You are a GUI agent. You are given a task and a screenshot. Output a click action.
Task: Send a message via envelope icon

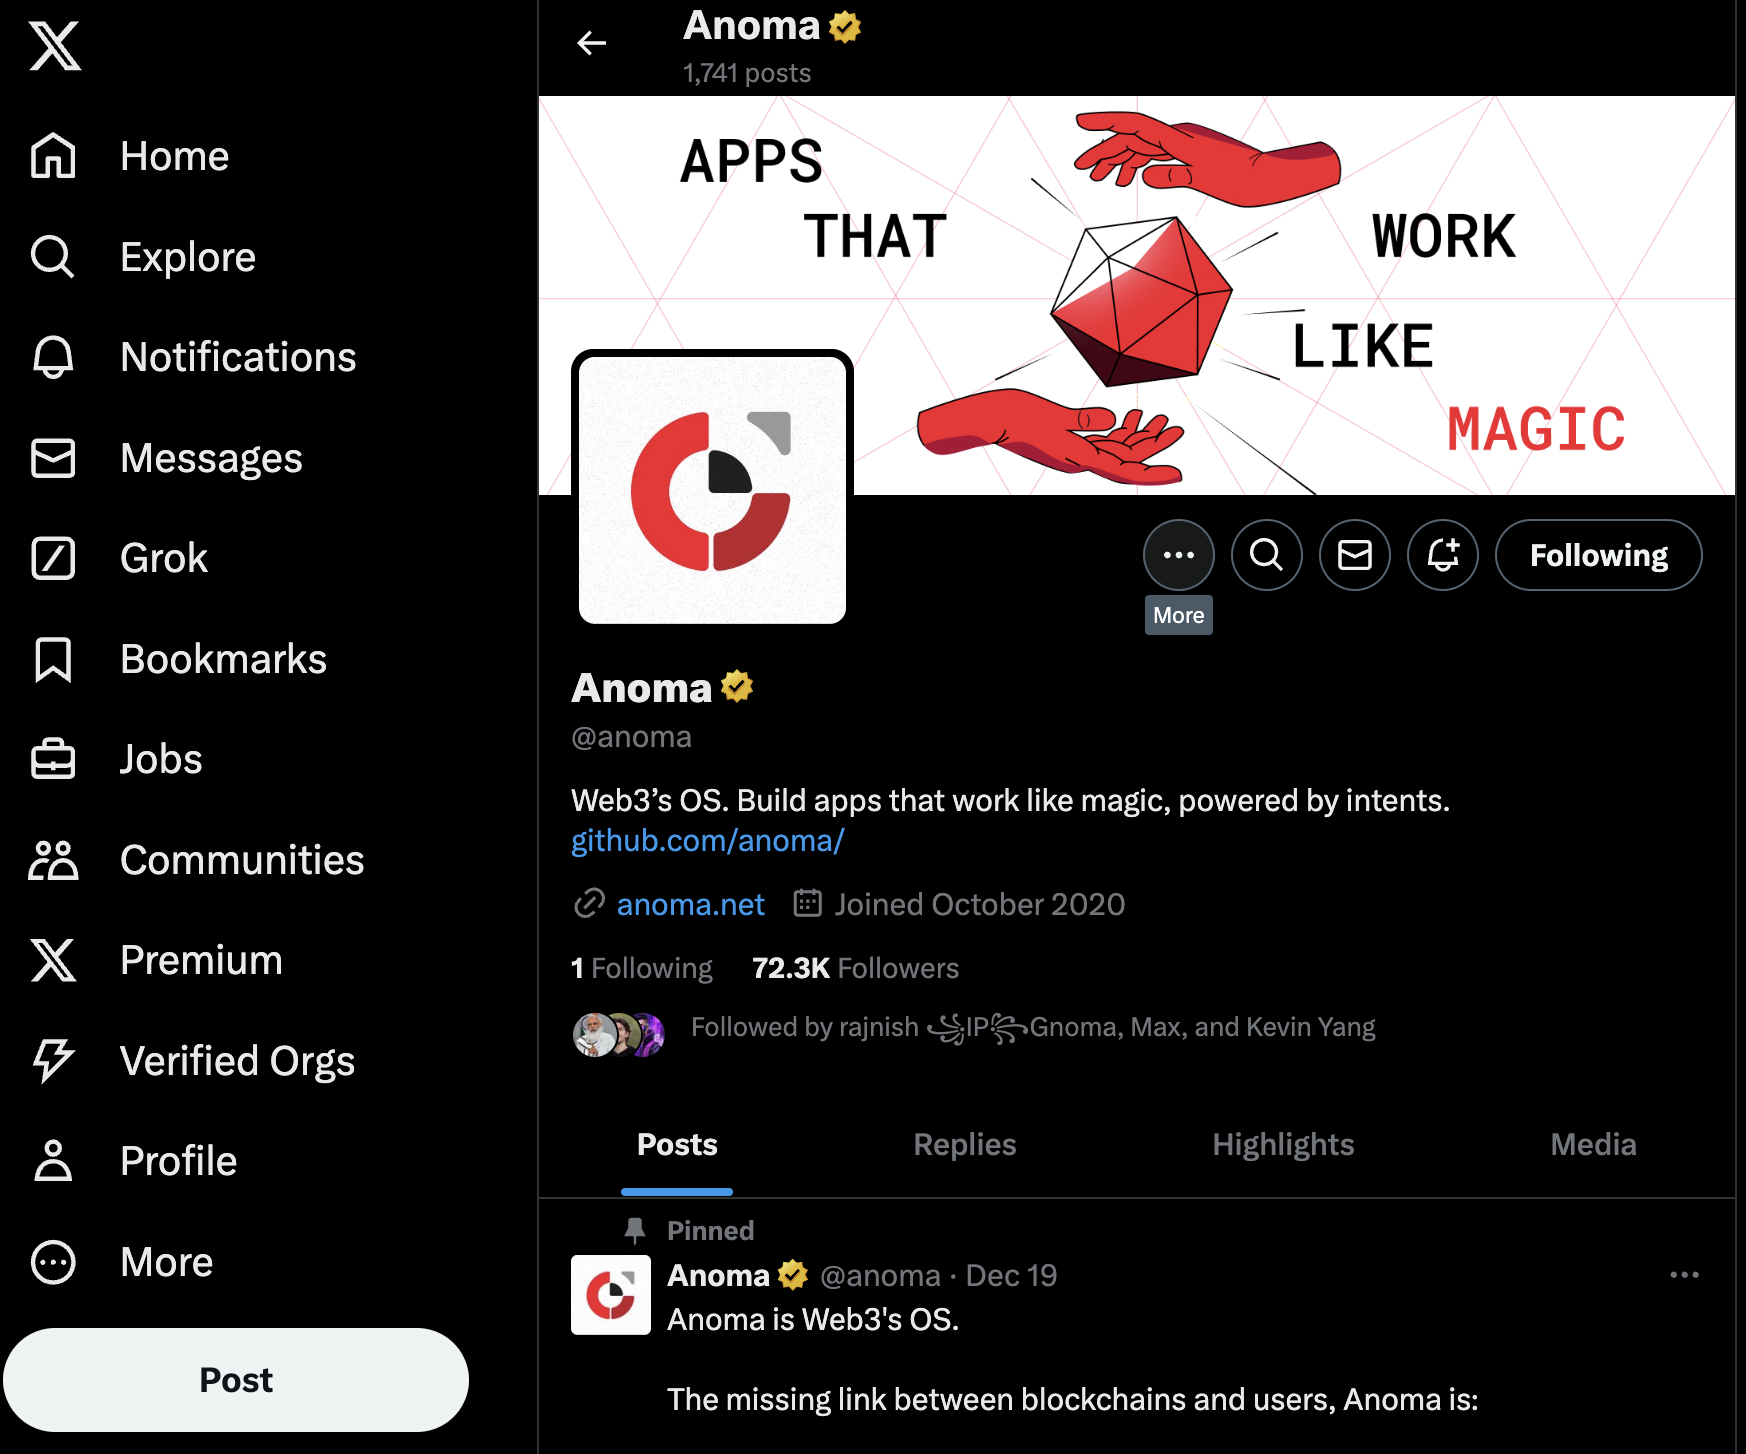pos(1355,555)
